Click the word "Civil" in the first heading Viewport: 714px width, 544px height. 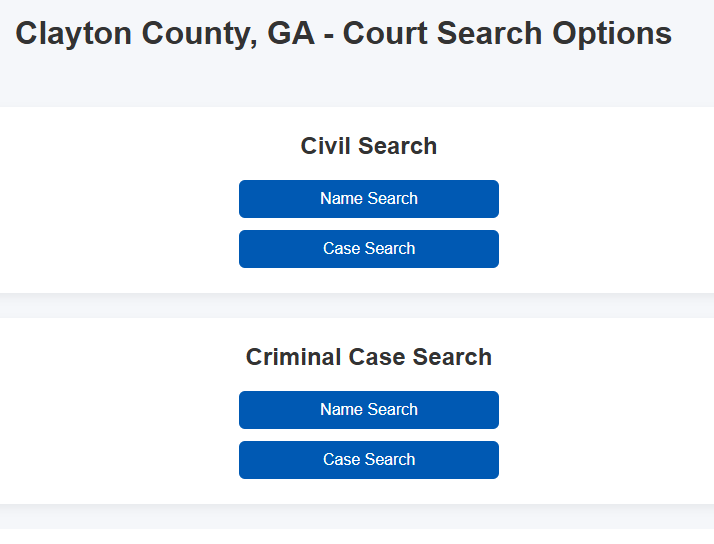click(327, 146)
